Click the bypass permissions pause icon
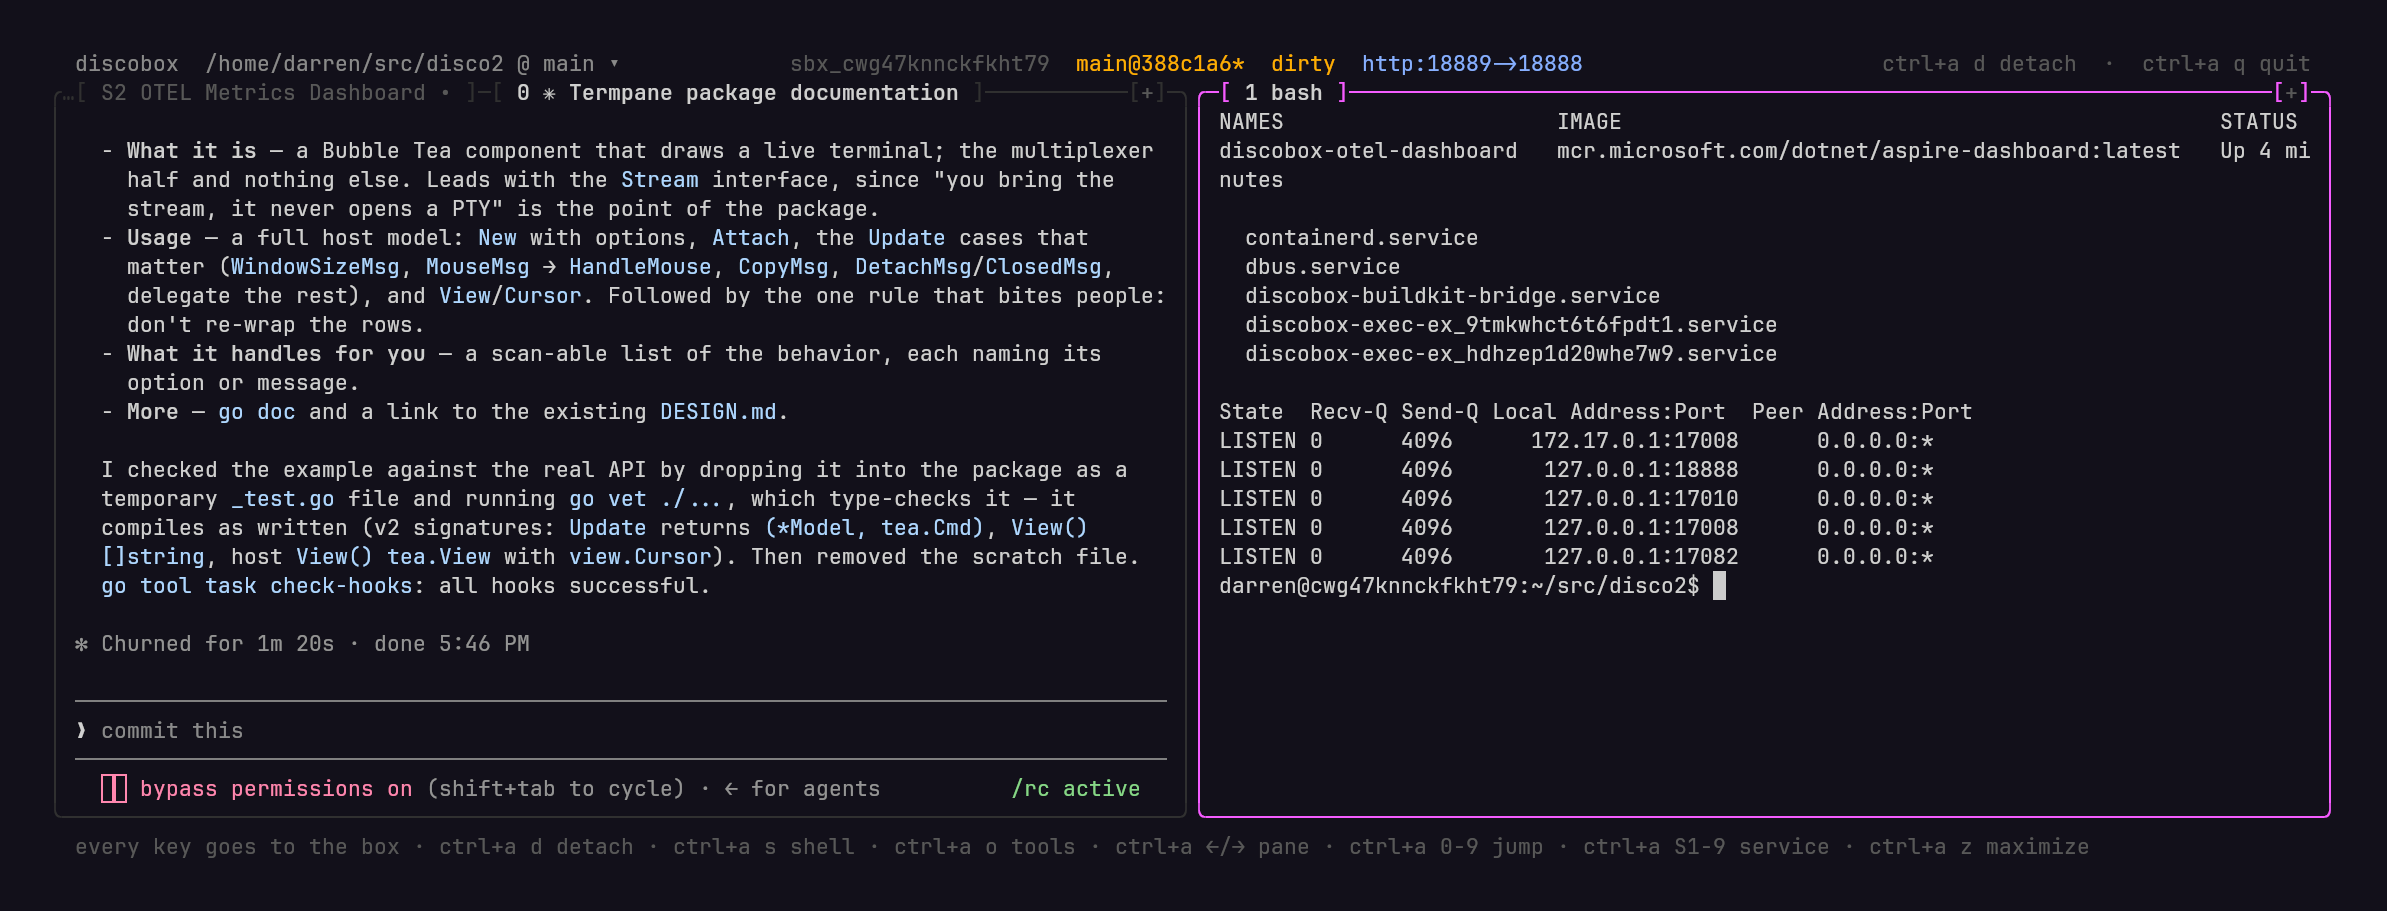 (114, 789)
